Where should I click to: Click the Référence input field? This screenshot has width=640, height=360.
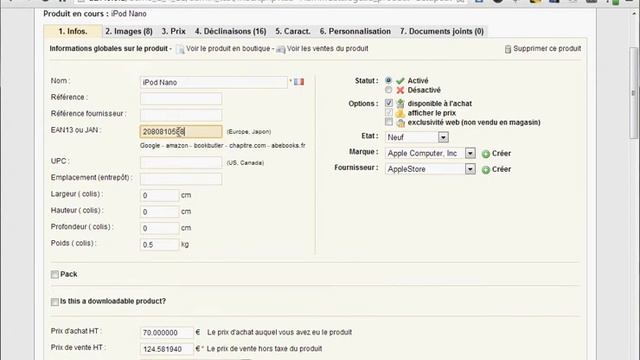[x=181, y=98]
